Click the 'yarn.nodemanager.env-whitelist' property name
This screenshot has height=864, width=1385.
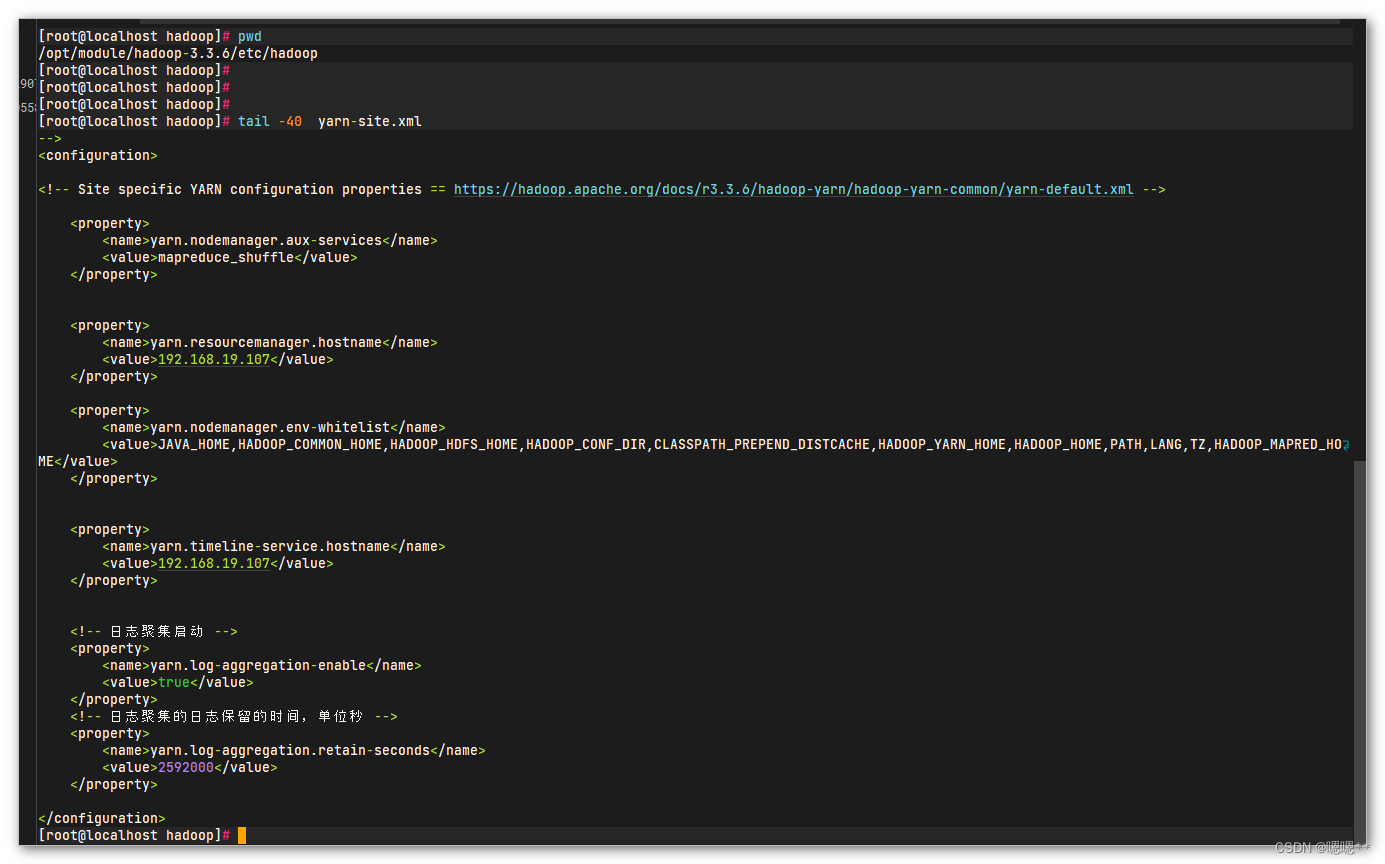coord(270,427)
